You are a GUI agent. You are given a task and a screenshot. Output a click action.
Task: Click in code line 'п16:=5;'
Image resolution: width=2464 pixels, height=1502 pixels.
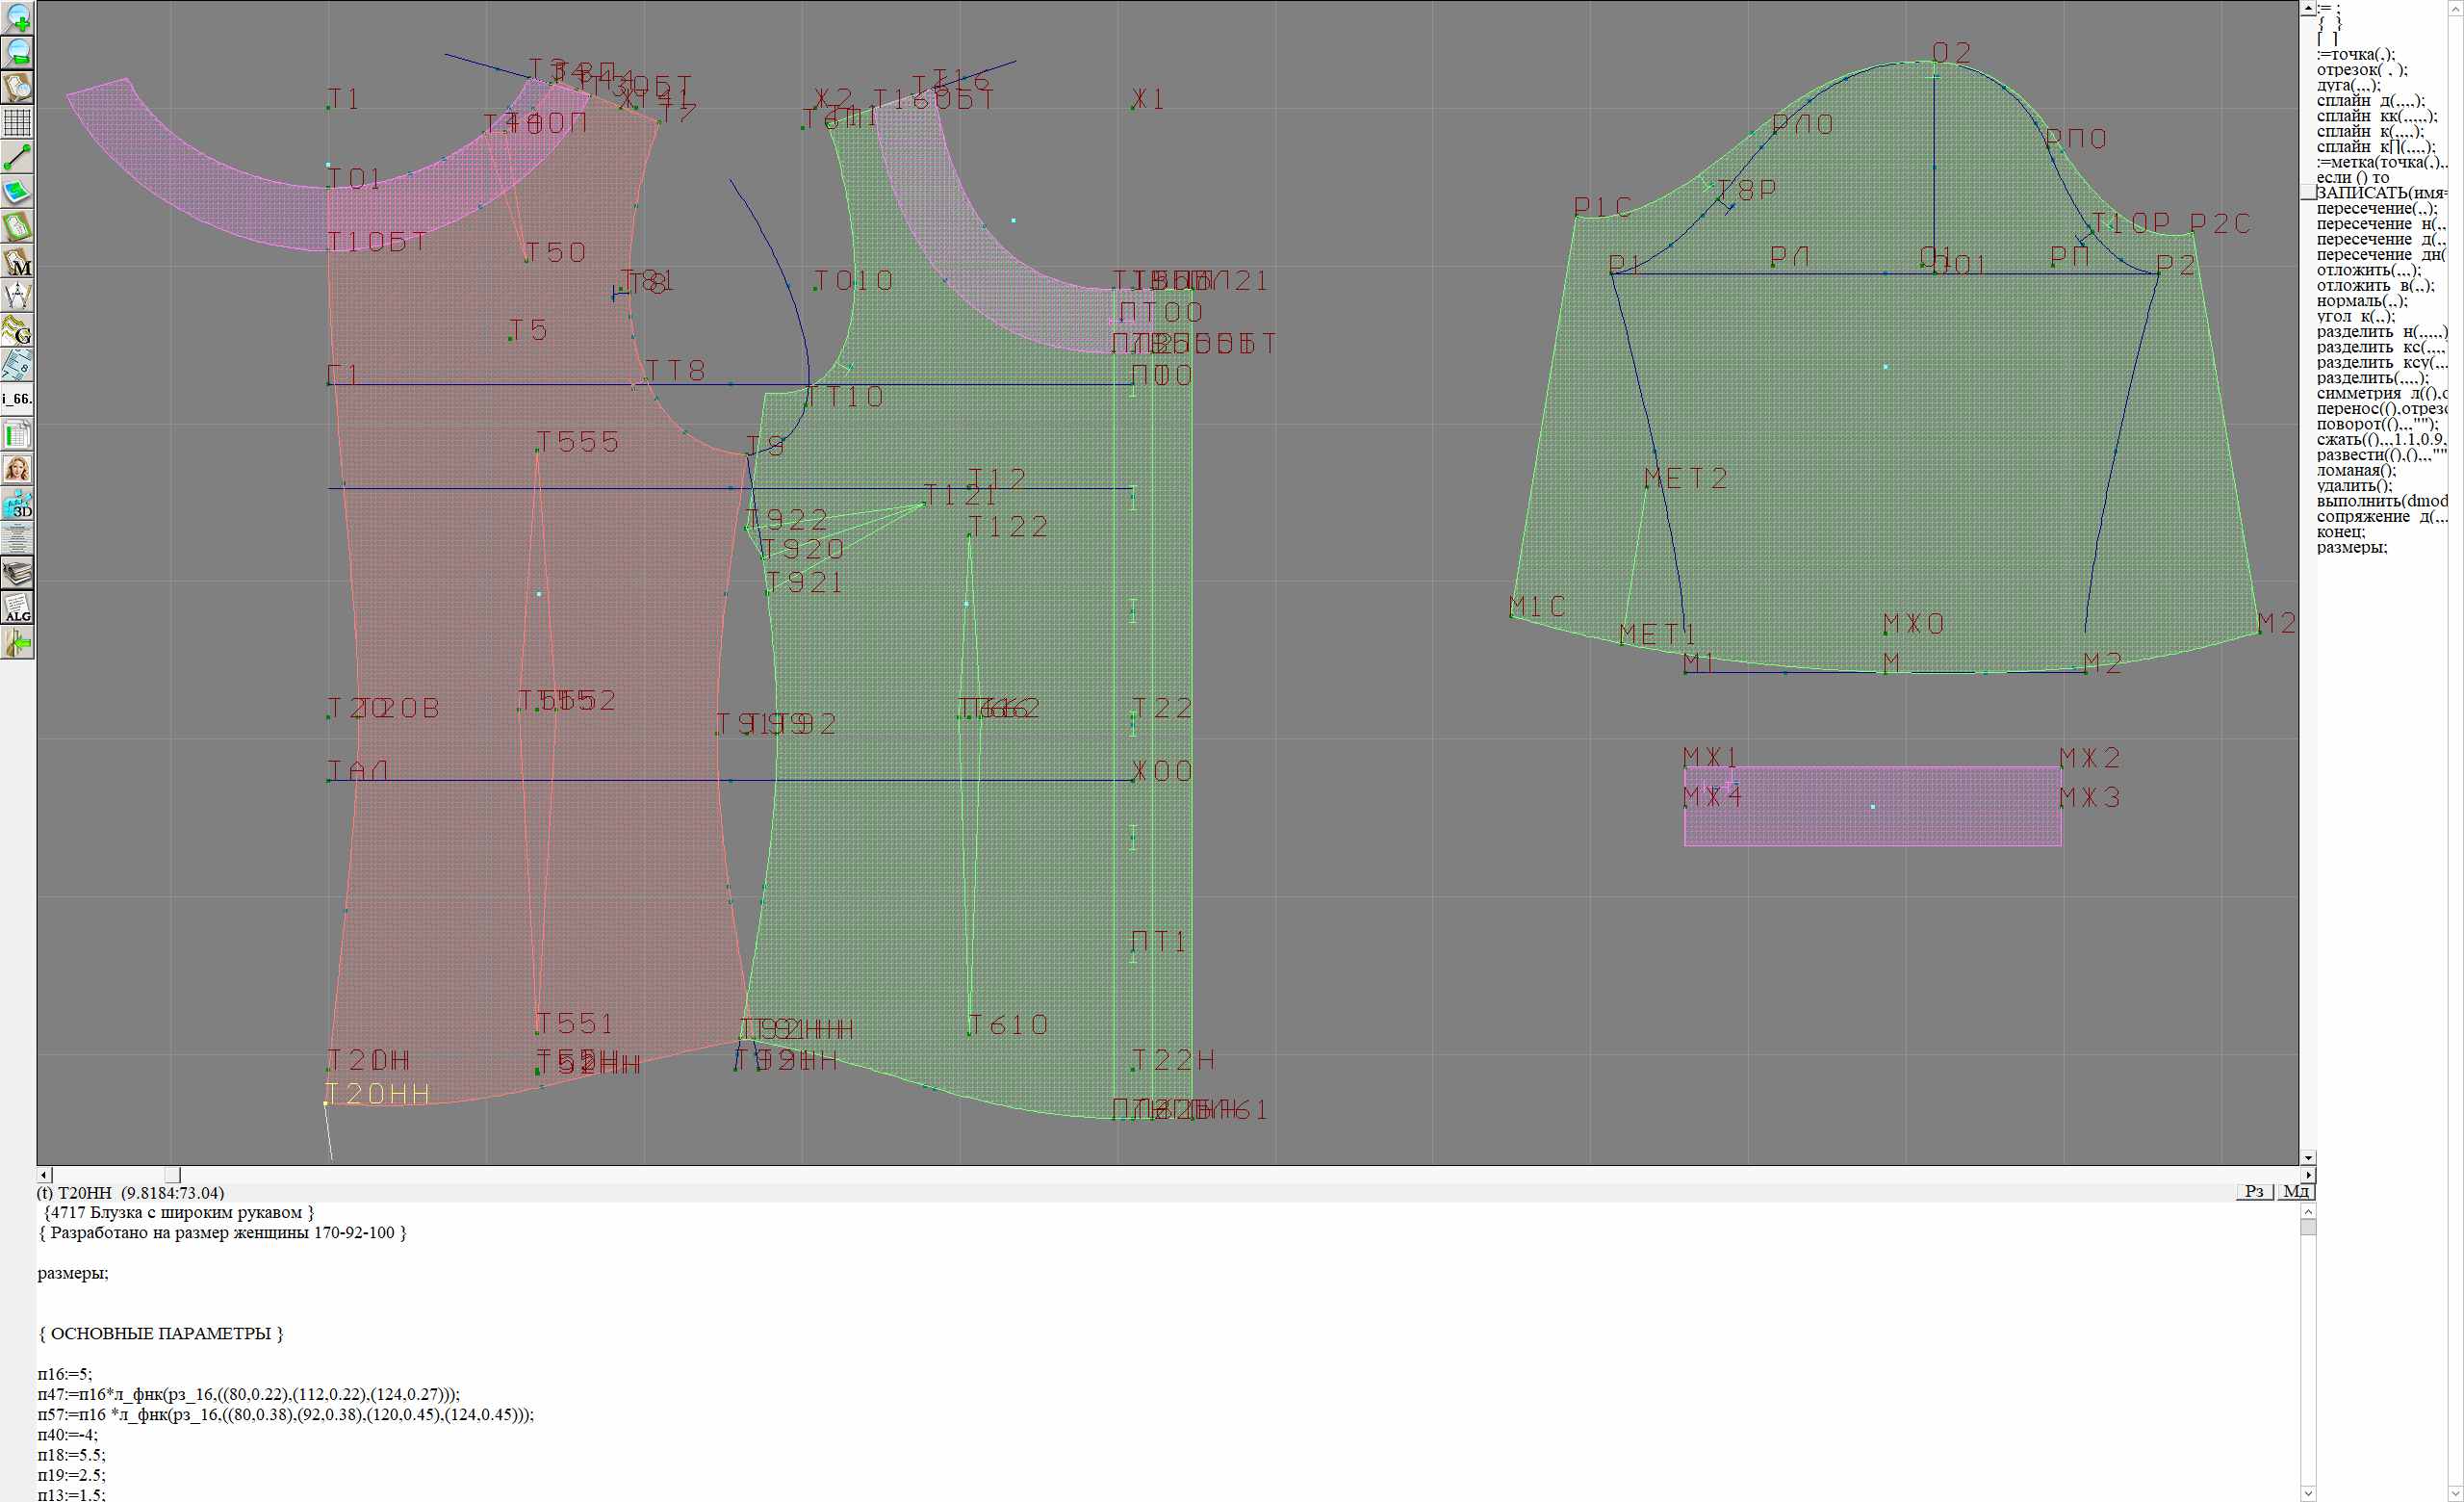(x=65, y=1374)
